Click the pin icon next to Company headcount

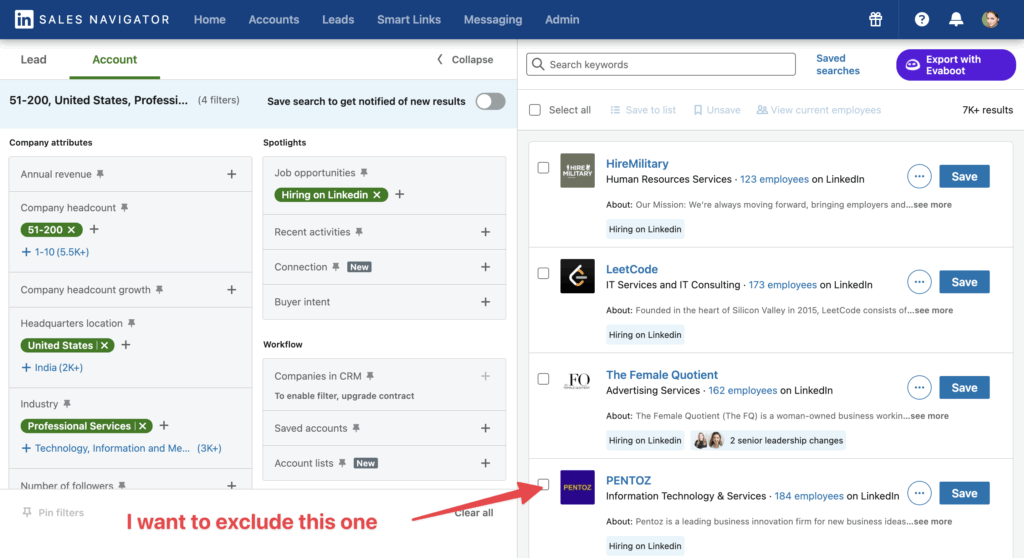coord(124,208)
